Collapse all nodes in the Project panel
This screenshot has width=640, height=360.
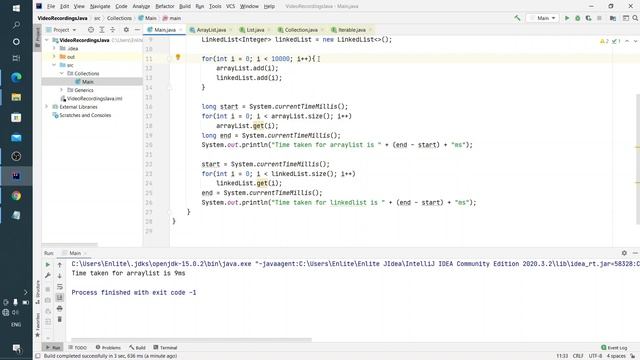113,30
